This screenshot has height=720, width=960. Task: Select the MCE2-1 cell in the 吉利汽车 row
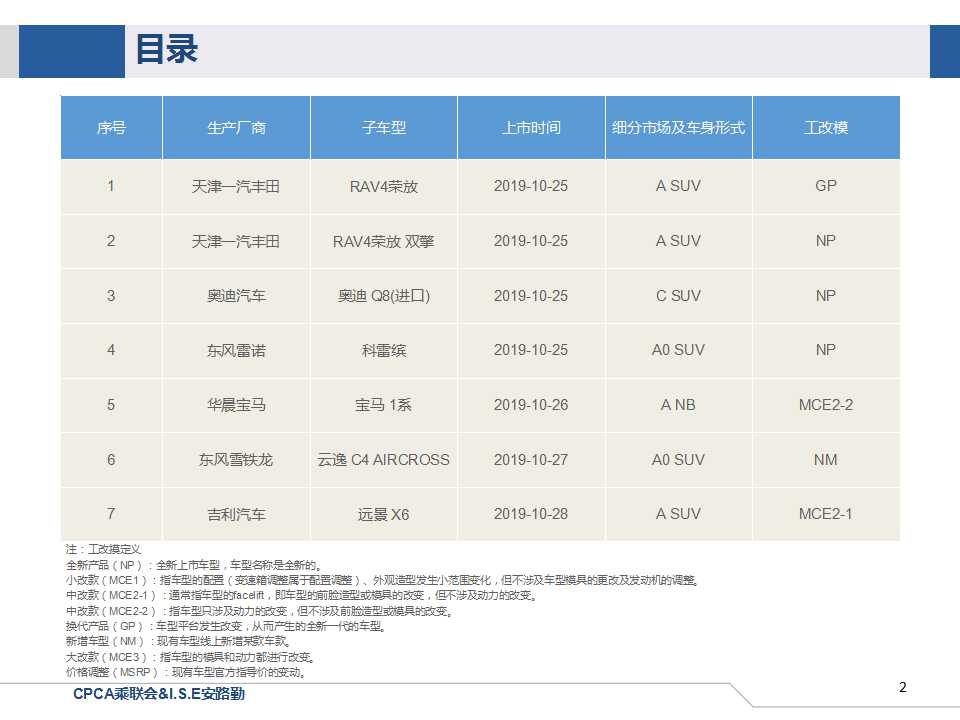click(x=826, y=514)
